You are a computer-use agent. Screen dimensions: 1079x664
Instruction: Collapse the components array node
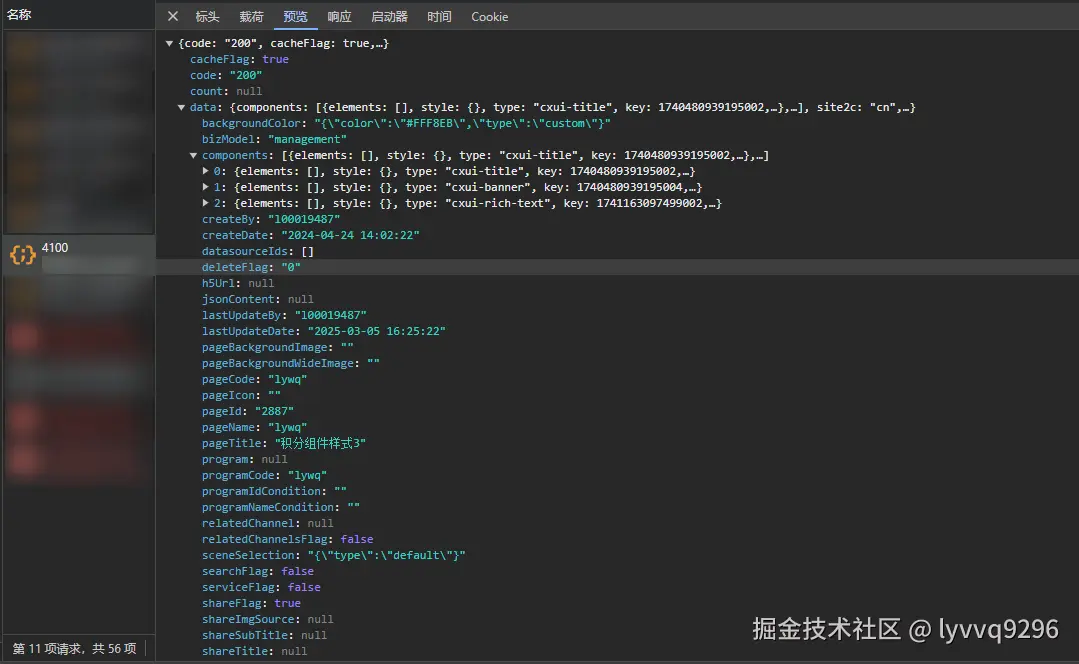193,156
